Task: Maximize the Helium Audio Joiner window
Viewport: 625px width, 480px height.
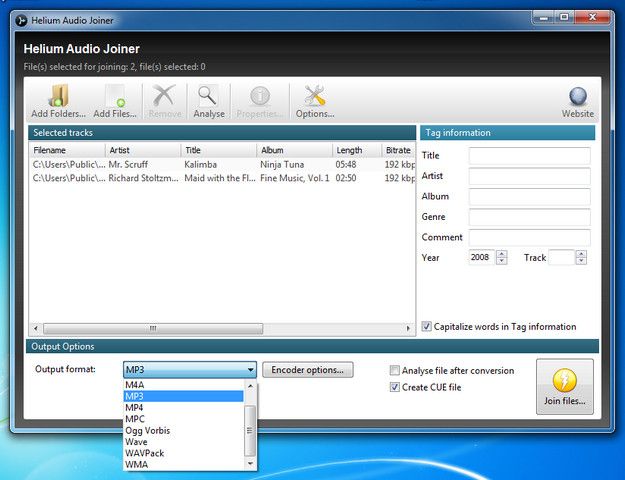Action: coord(564,18)
